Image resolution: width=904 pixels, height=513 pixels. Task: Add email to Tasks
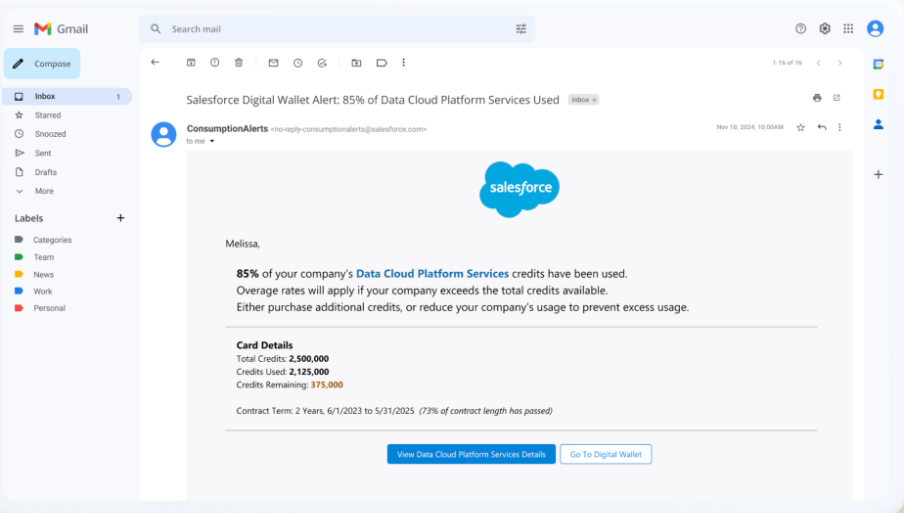[322, 63]
